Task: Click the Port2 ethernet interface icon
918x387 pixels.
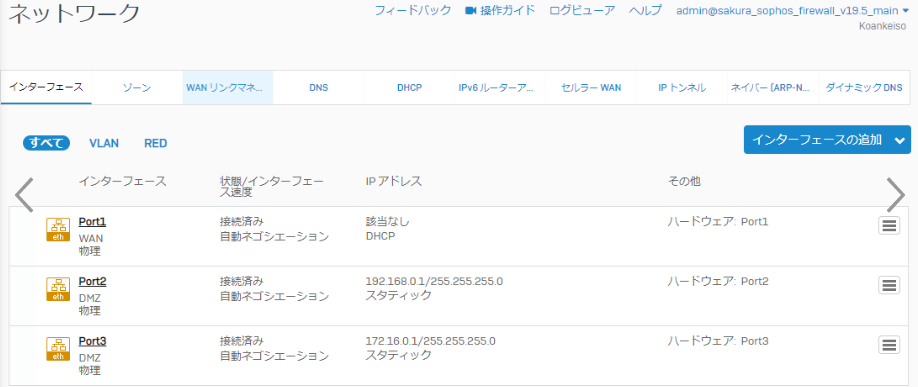Action: pyautogui.click(x=58, y=289)
